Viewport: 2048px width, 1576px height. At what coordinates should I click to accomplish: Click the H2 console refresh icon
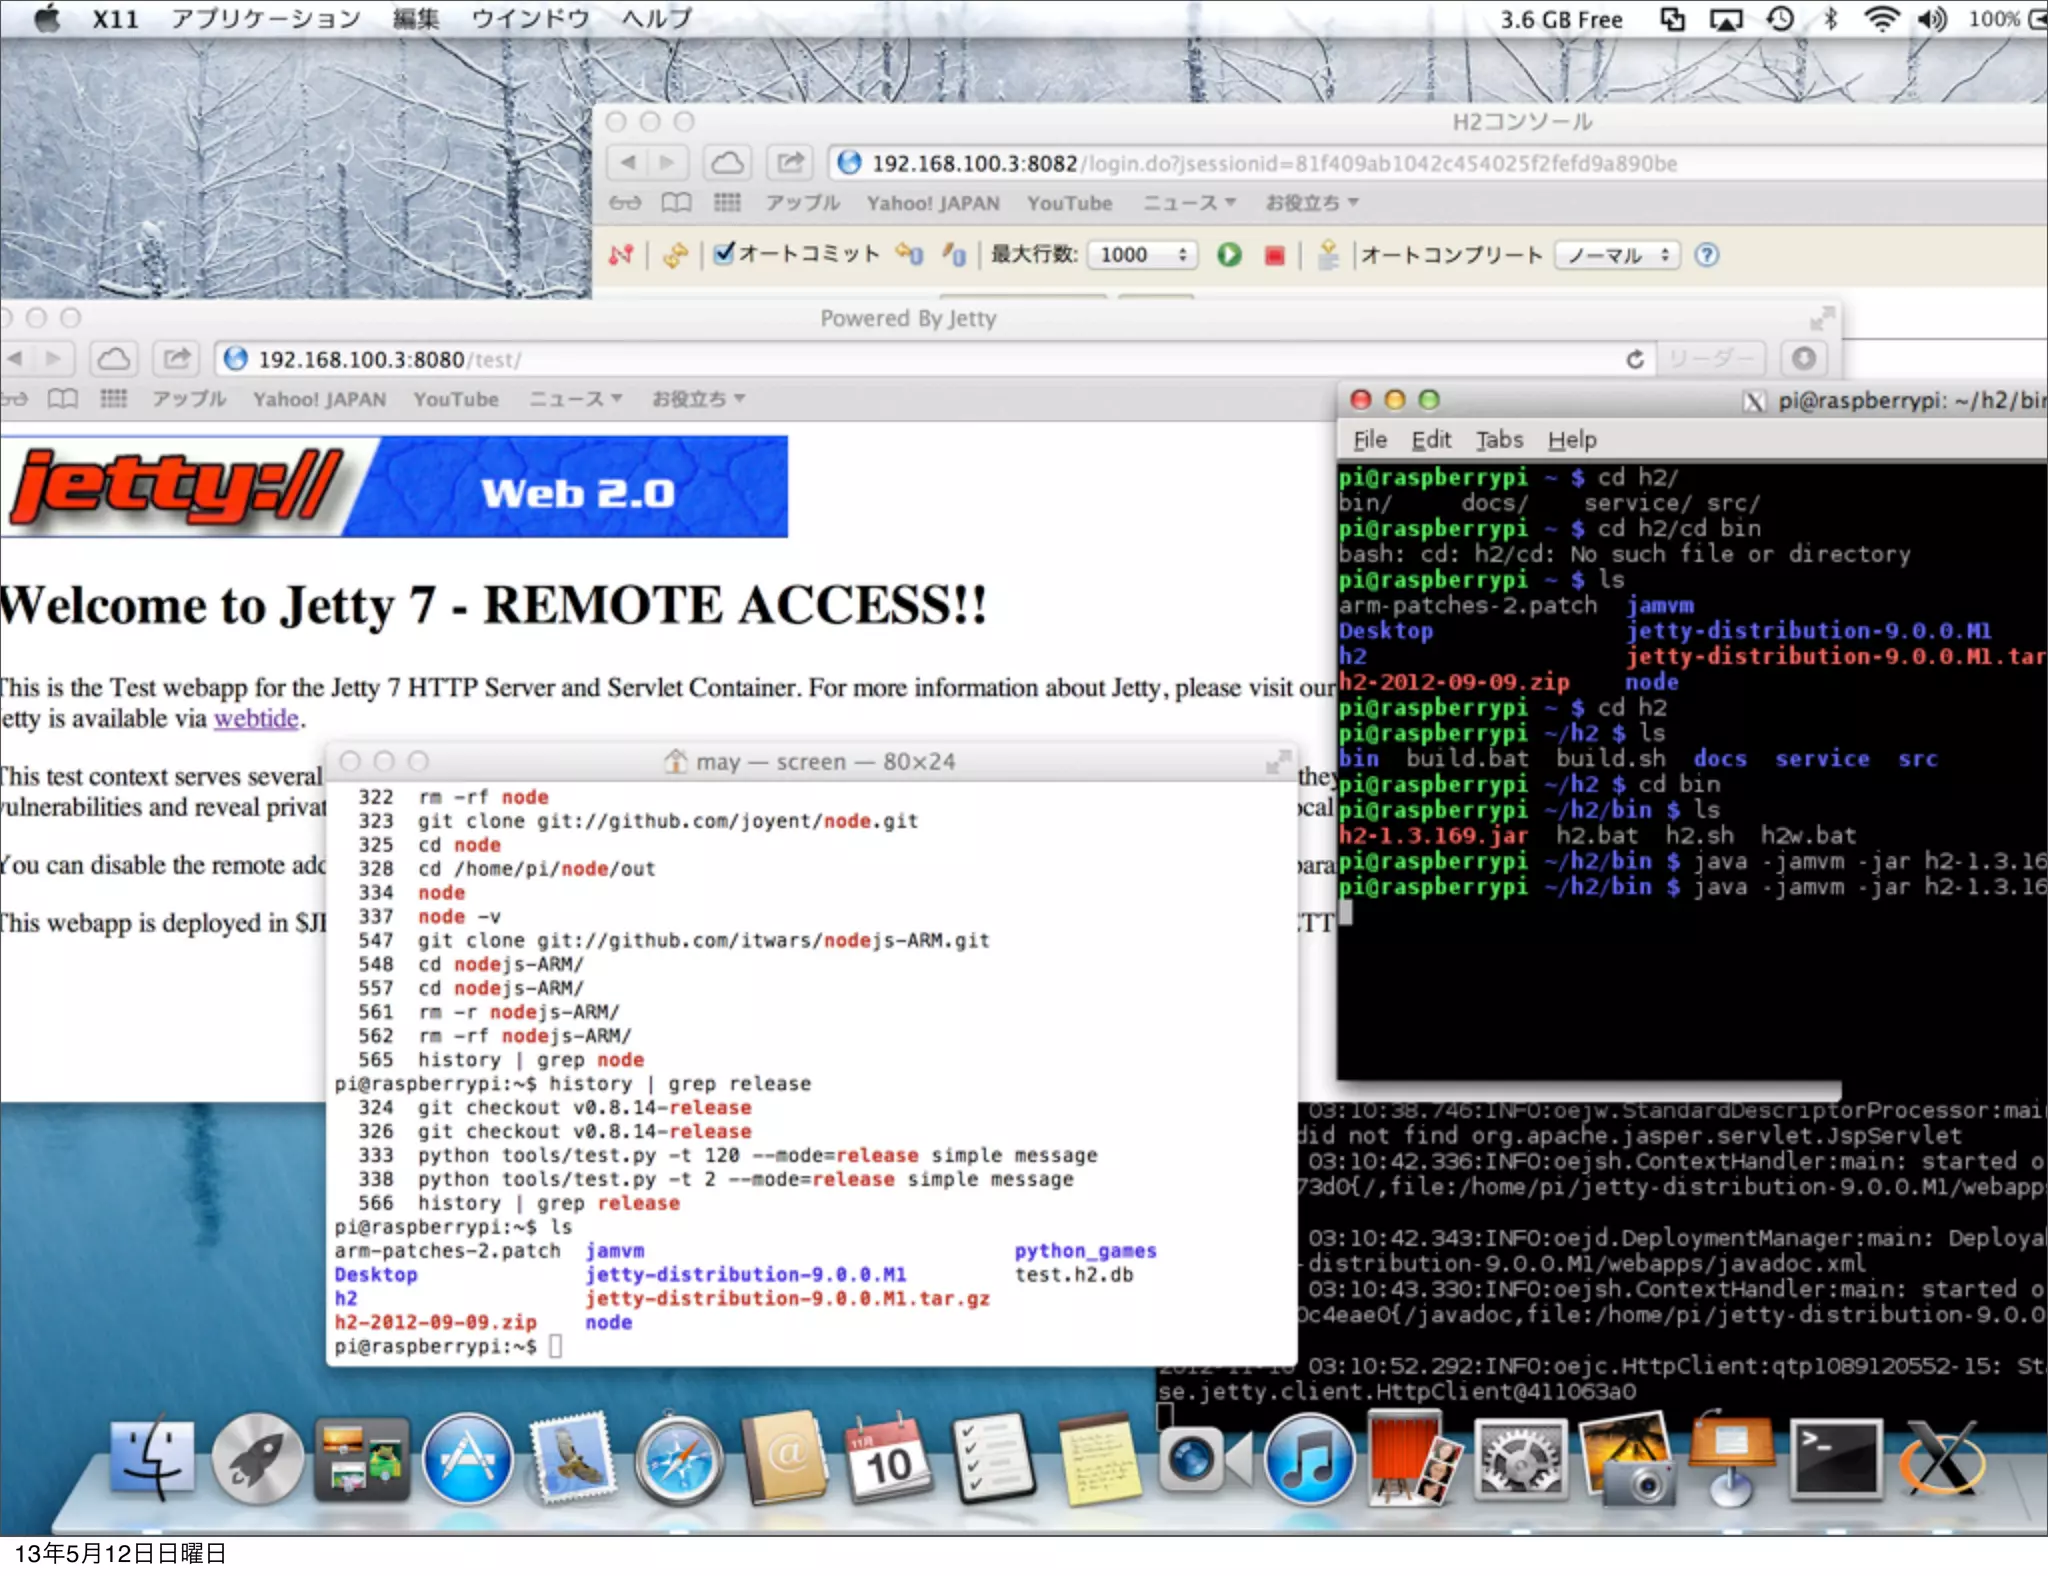coord(675,255)
